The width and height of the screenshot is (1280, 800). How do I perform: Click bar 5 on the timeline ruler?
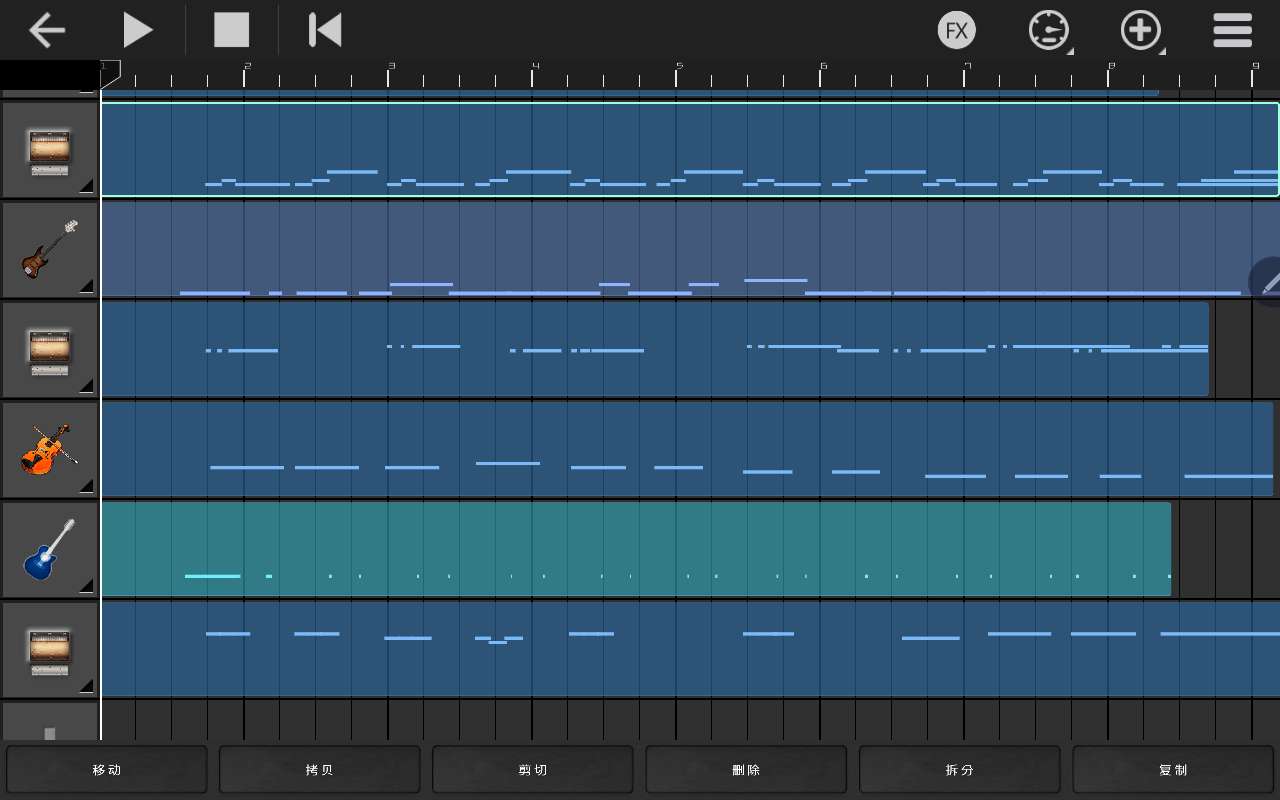click(x=679, y=73)
